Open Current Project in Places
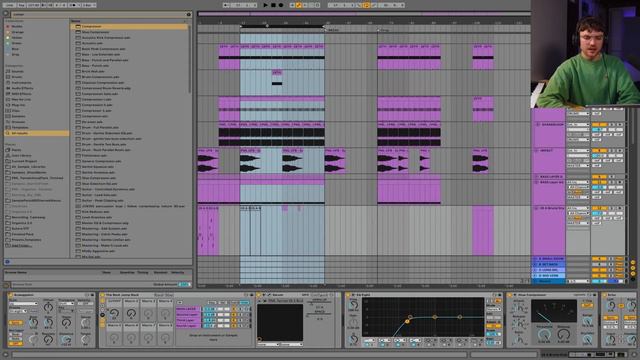 click(x=24, y=161)
